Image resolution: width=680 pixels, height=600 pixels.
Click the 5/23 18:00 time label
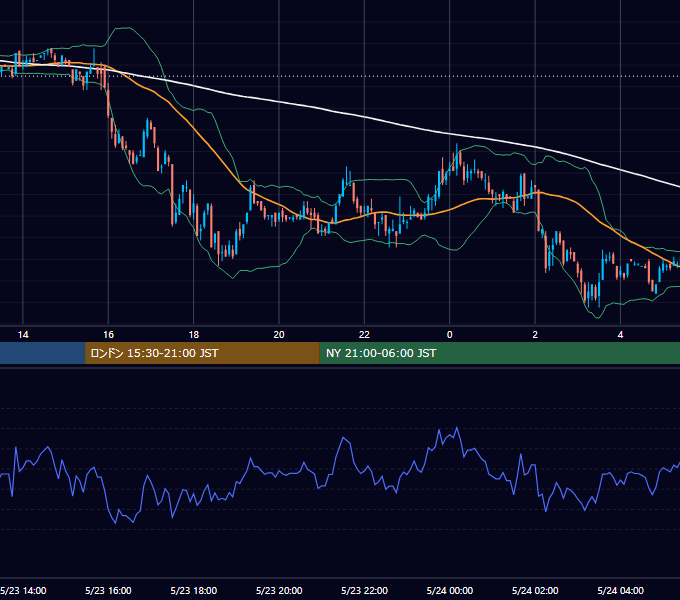click(194, 590)
